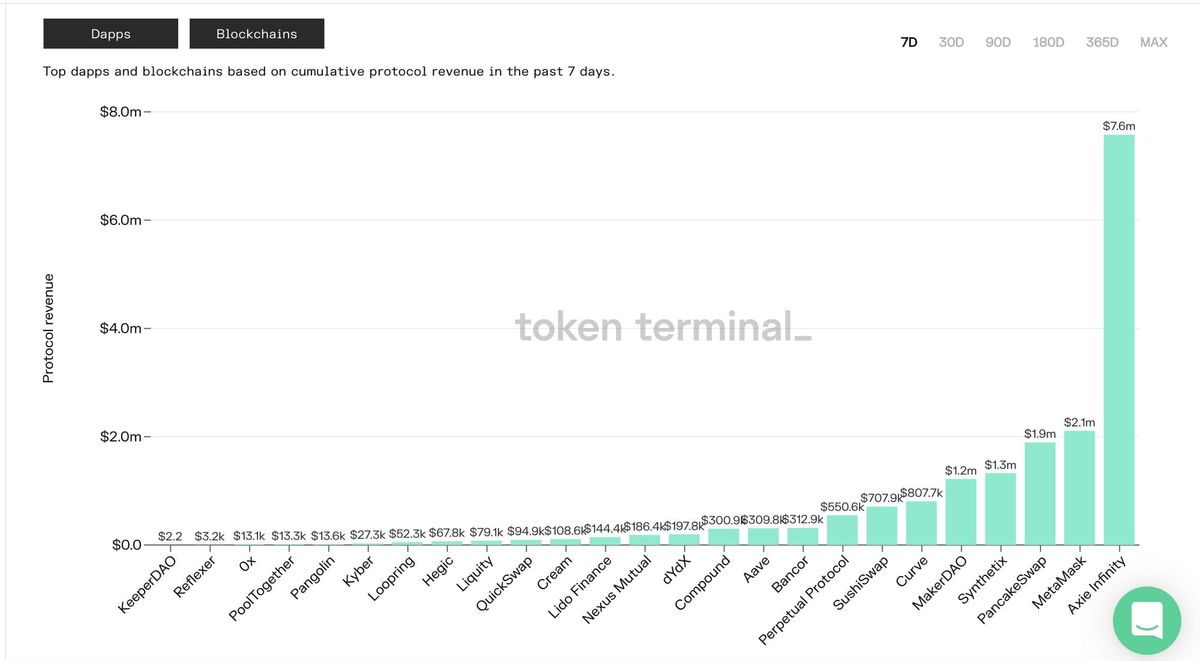Open the Intercom chat bubble
This screenshot has height=661, width=1200.
point(1146,620)
